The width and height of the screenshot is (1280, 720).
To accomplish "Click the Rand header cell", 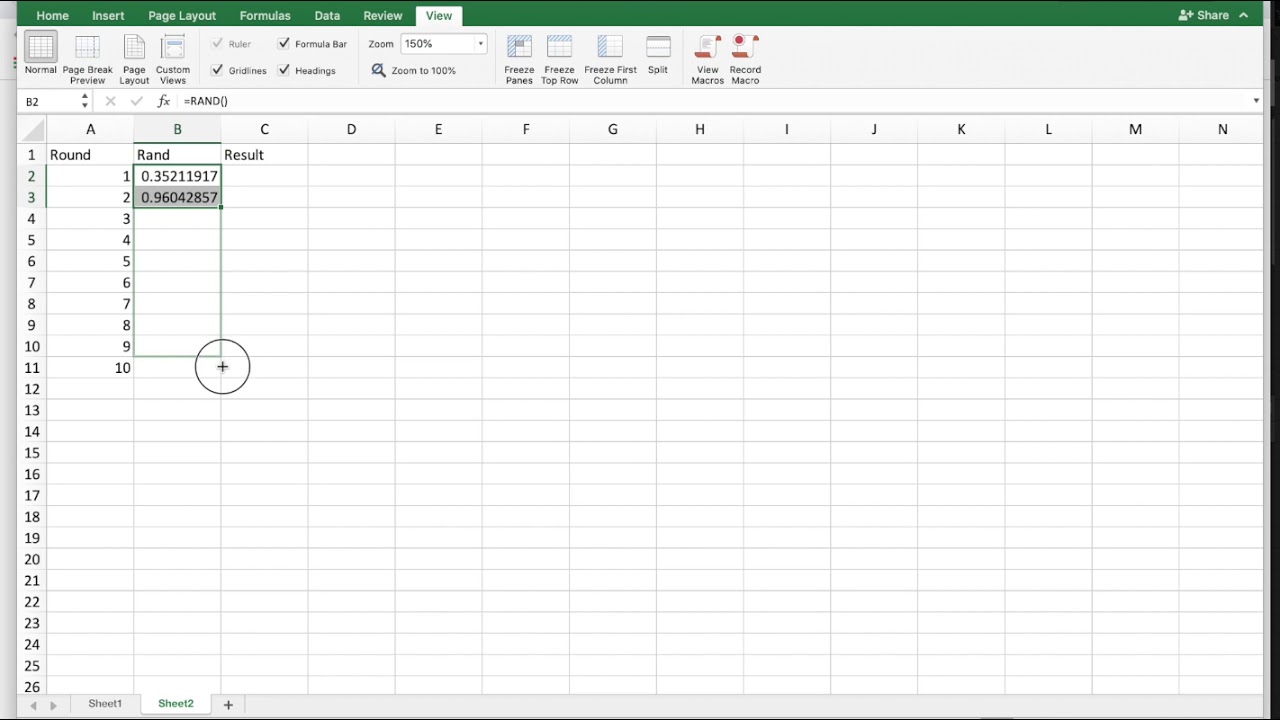I will 177,155.
